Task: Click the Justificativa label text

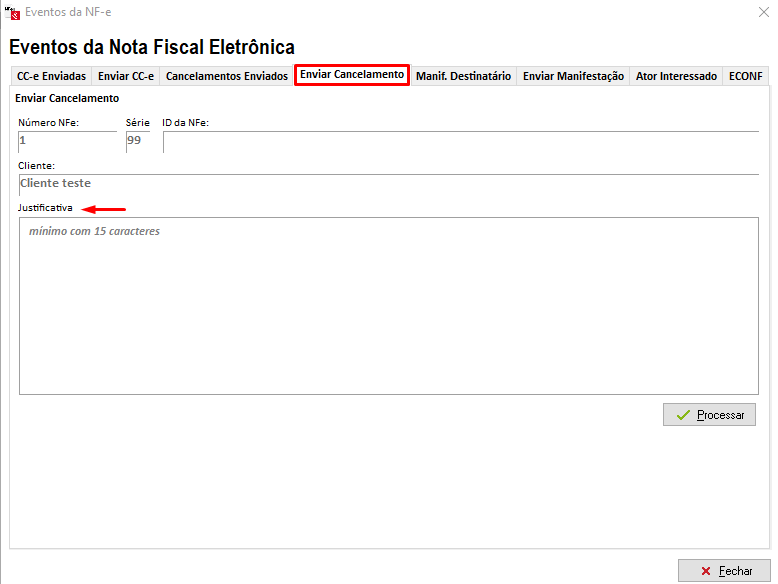Action: pyautogui.click(x=45, y=208)
